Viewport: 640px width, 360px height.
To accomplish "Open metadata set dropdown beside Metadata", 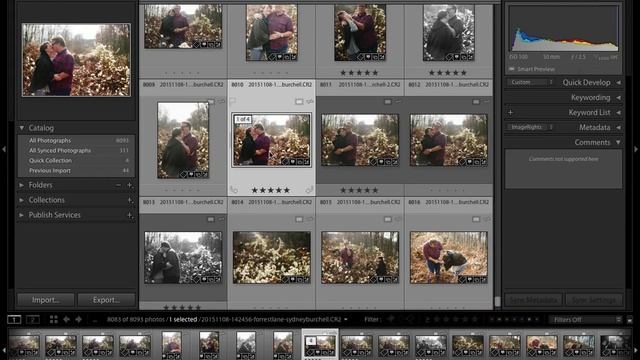I will point(531,127).
